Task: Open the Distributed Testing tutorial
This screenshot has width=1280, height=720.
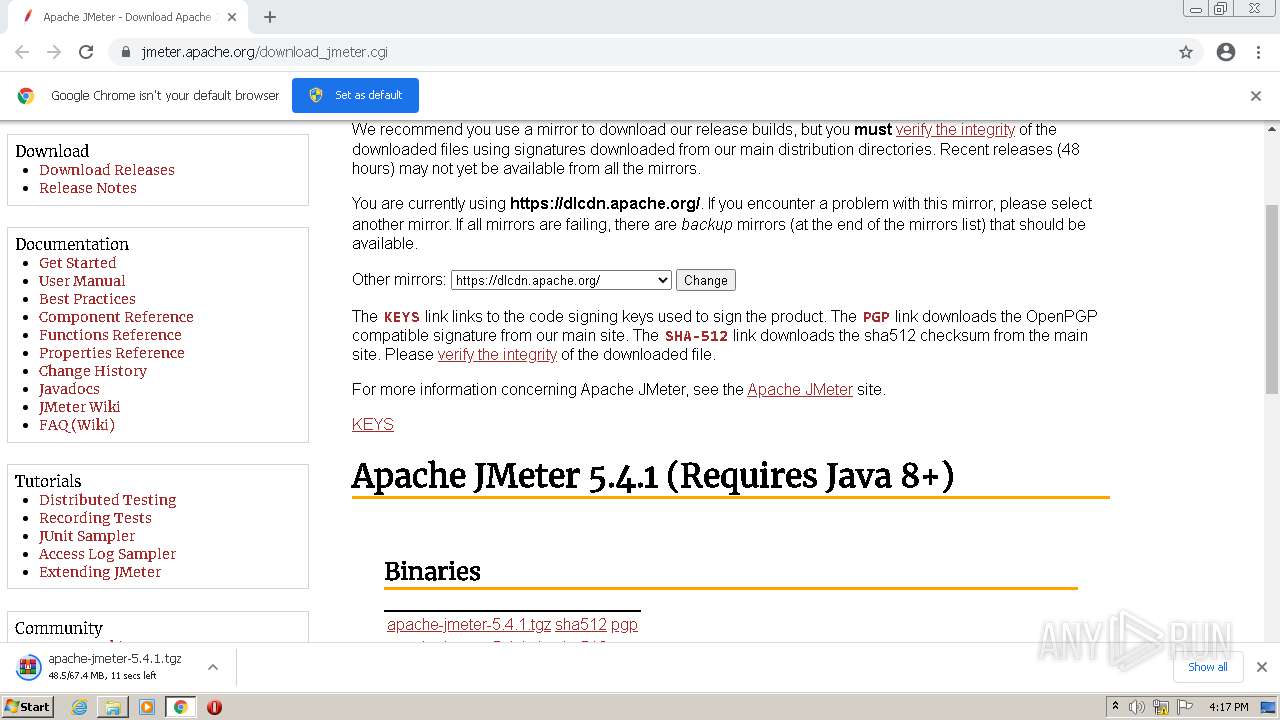Action: (x=108, y=500)
